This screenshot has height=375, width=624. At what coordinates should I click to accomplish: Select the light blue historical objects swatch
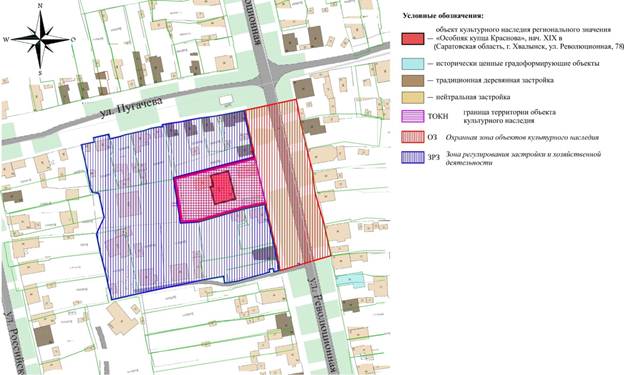click(x=413, y=64)
